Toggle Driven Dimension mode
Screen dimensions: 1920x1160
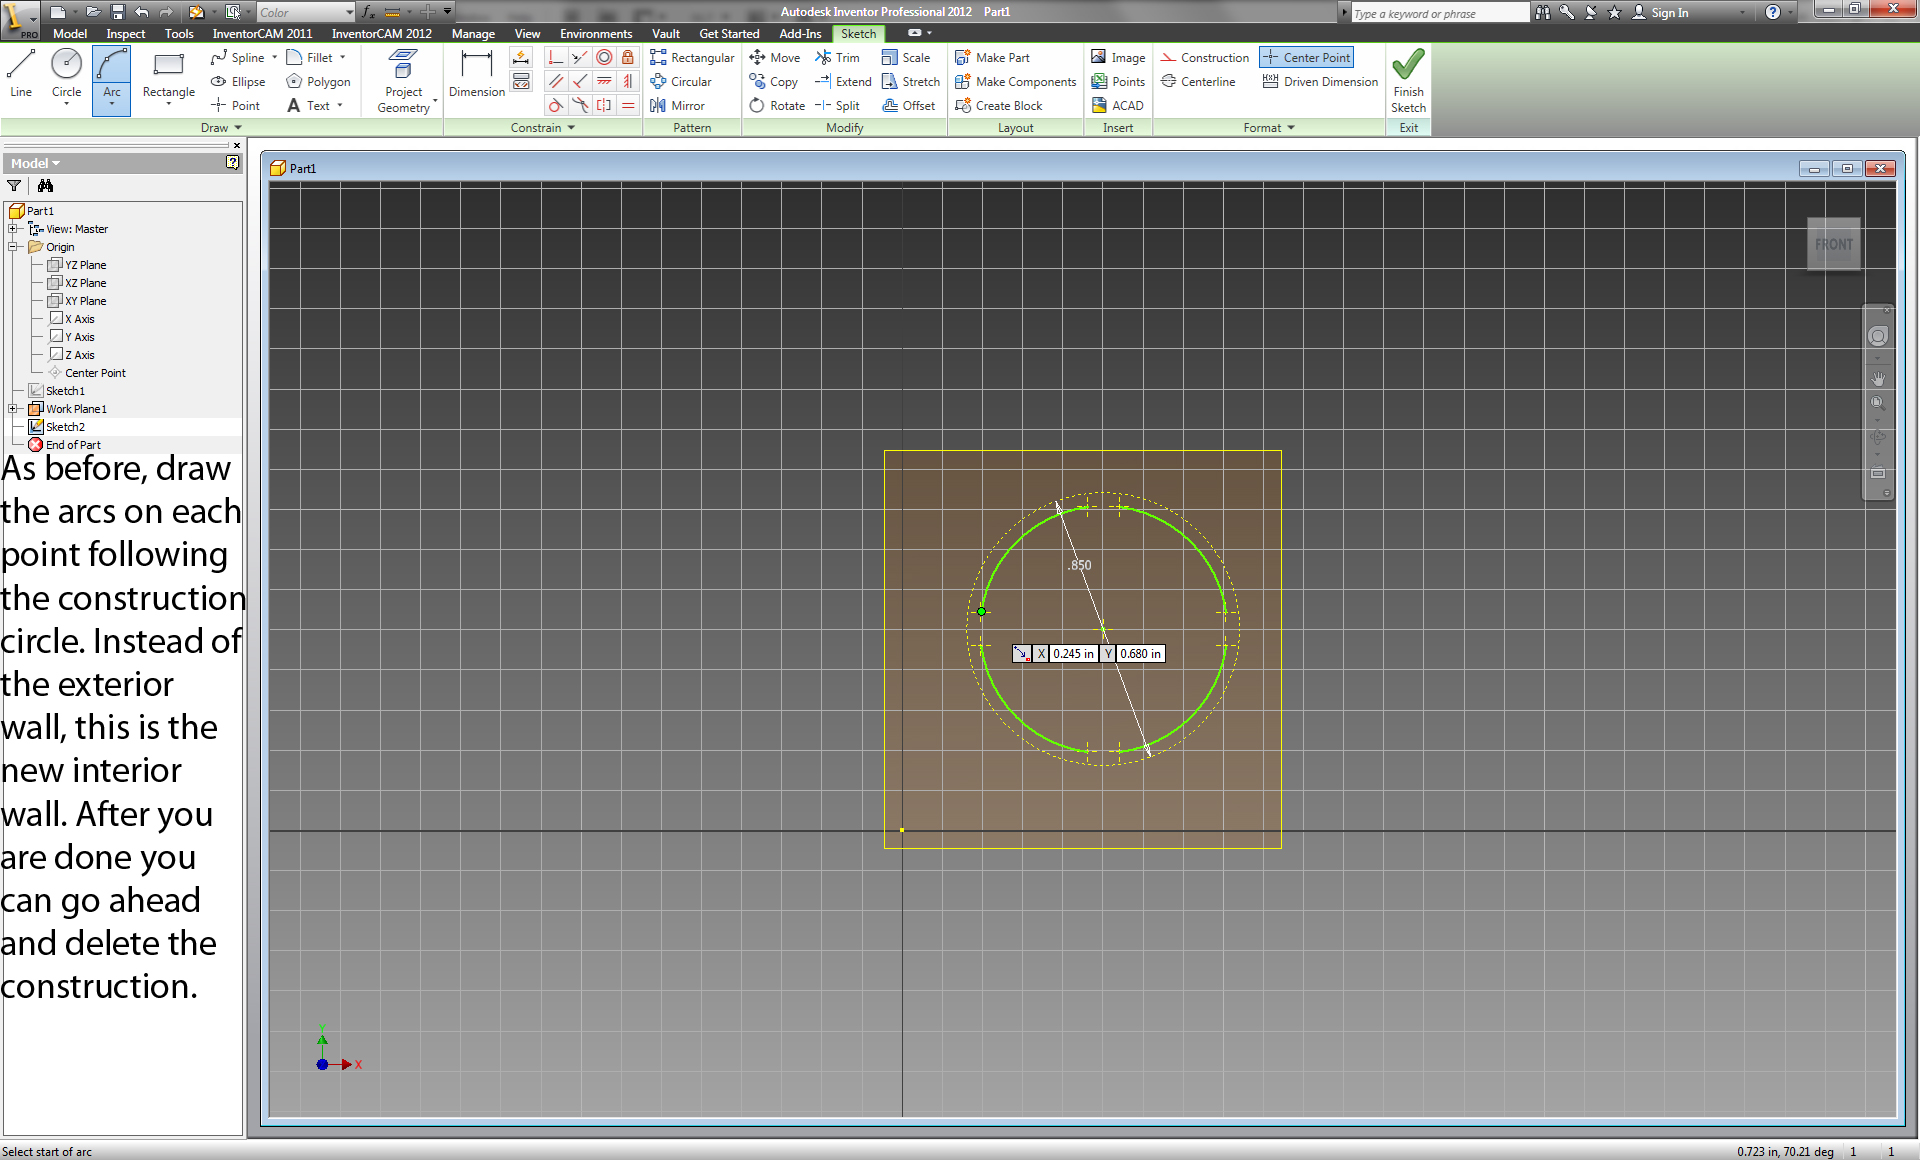click(x=1320, y=82)
